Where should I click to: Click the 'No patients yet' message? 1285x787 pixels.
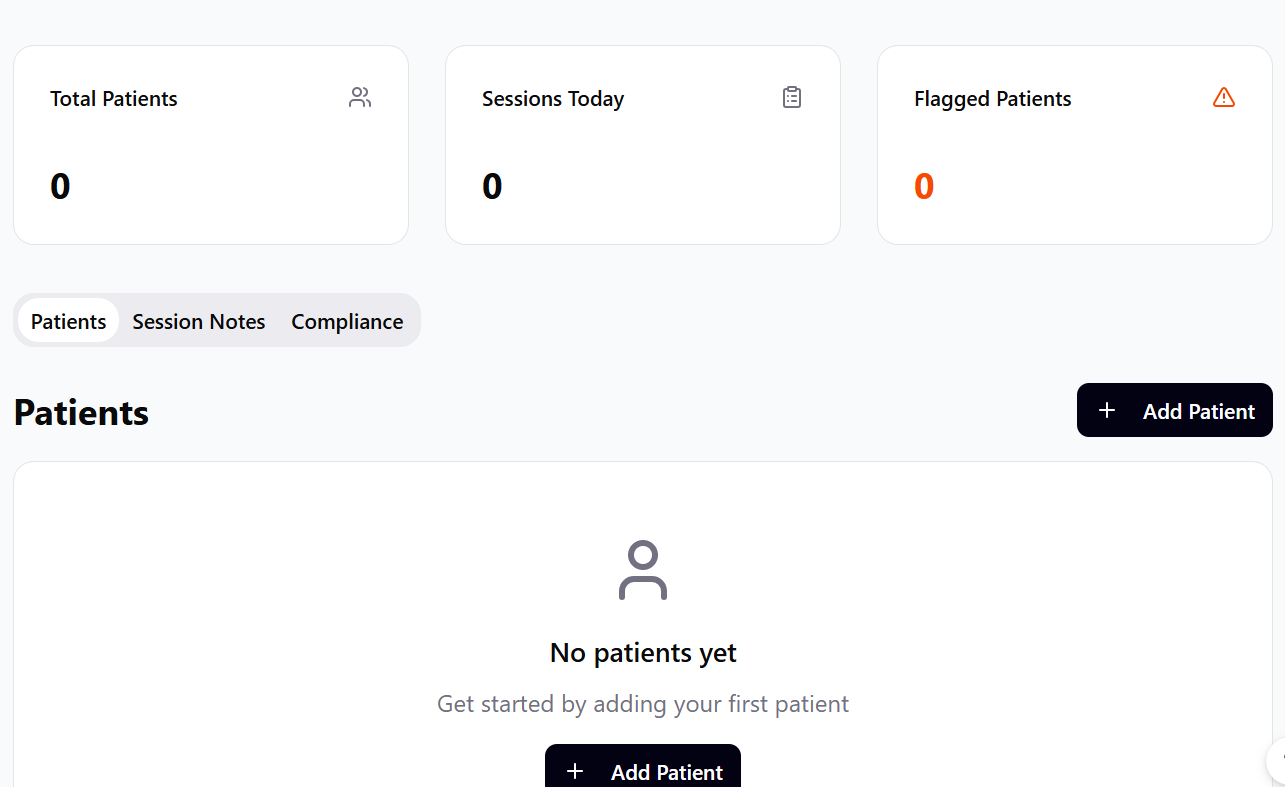(x=643, y=652)
